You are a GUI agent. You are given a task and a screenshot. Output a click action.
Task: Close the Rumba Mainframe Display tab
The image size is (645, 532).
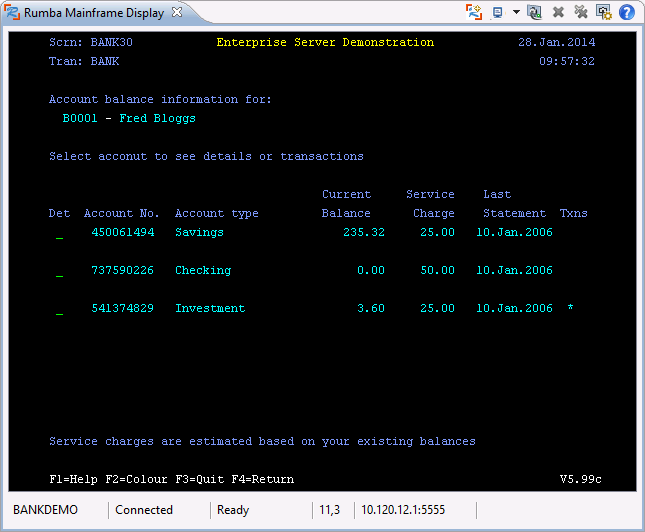pyautogui.click(x=177, y=13)
